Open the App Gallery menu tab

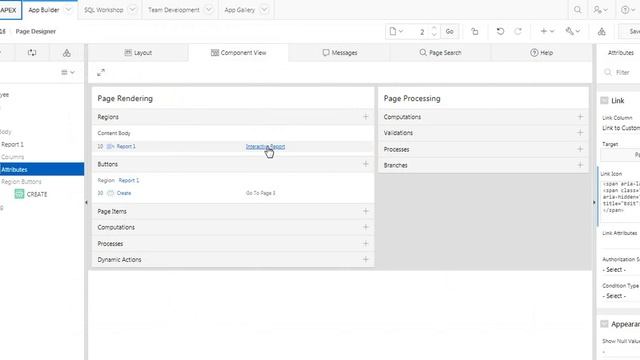(240, 10)
